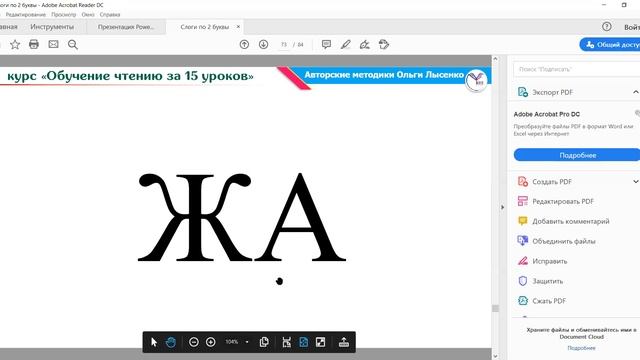This screenshot has height=360, width=640.
Task: Click the tools search field
Action: (x=576, y=69)
